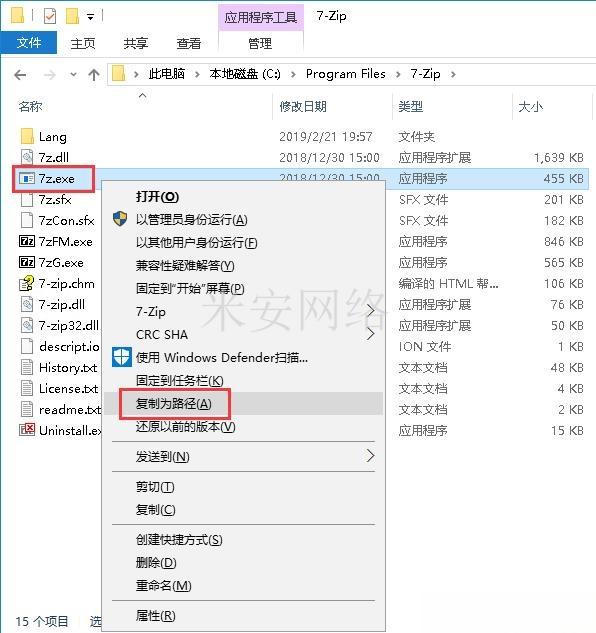This screenshot has height=633, width=596.
Task: Click the Properties quick access toolbar icon
Action: 50,17
